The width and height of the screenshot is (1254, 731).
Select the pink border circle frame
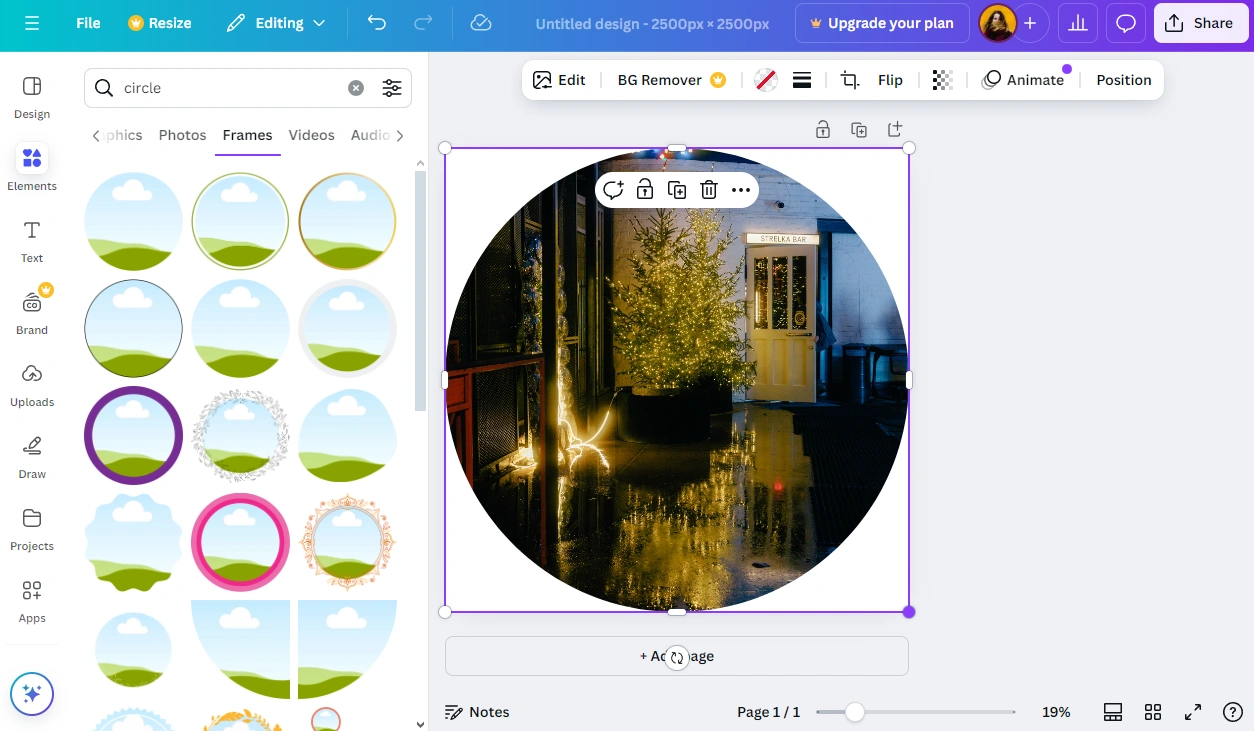[240, 542]
